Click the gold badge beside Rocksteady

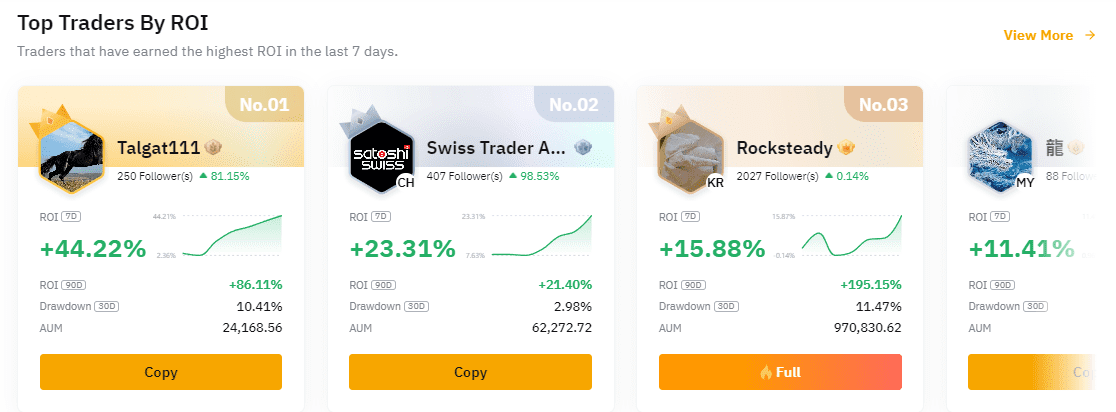coord(846,148)
